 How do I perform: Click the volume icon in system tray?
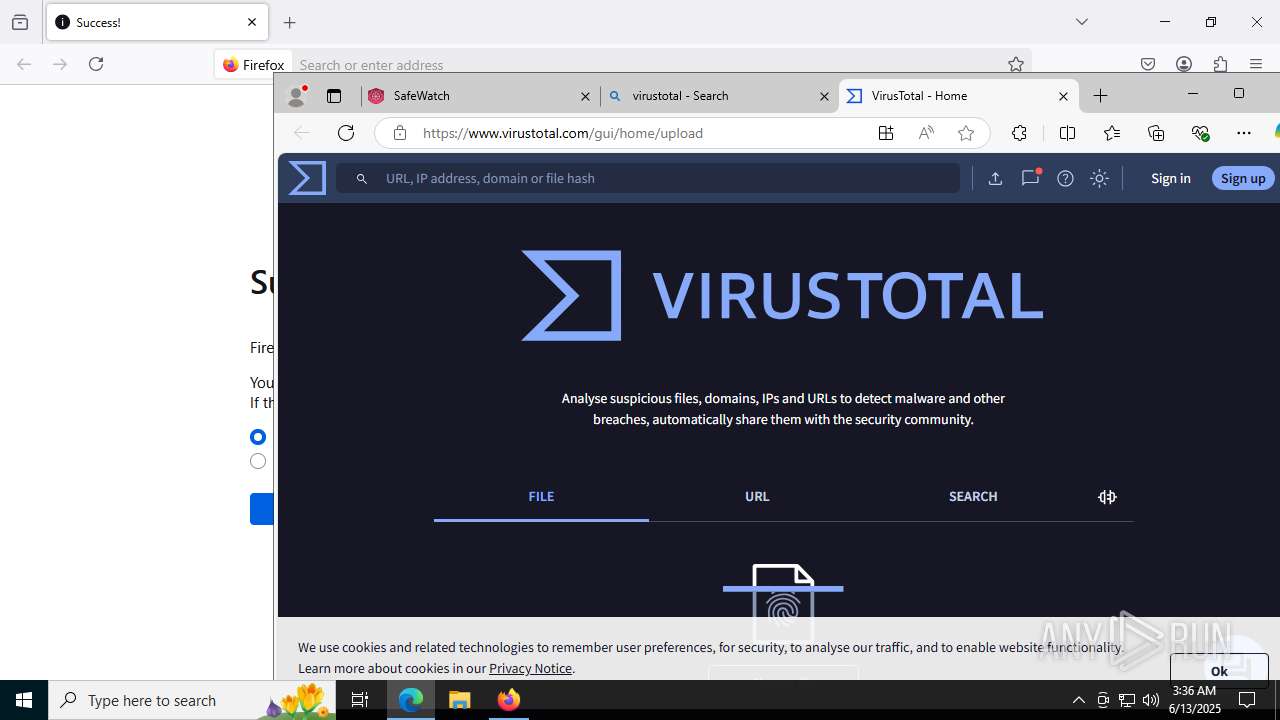pyautogui.click(x=1151, y=700)
